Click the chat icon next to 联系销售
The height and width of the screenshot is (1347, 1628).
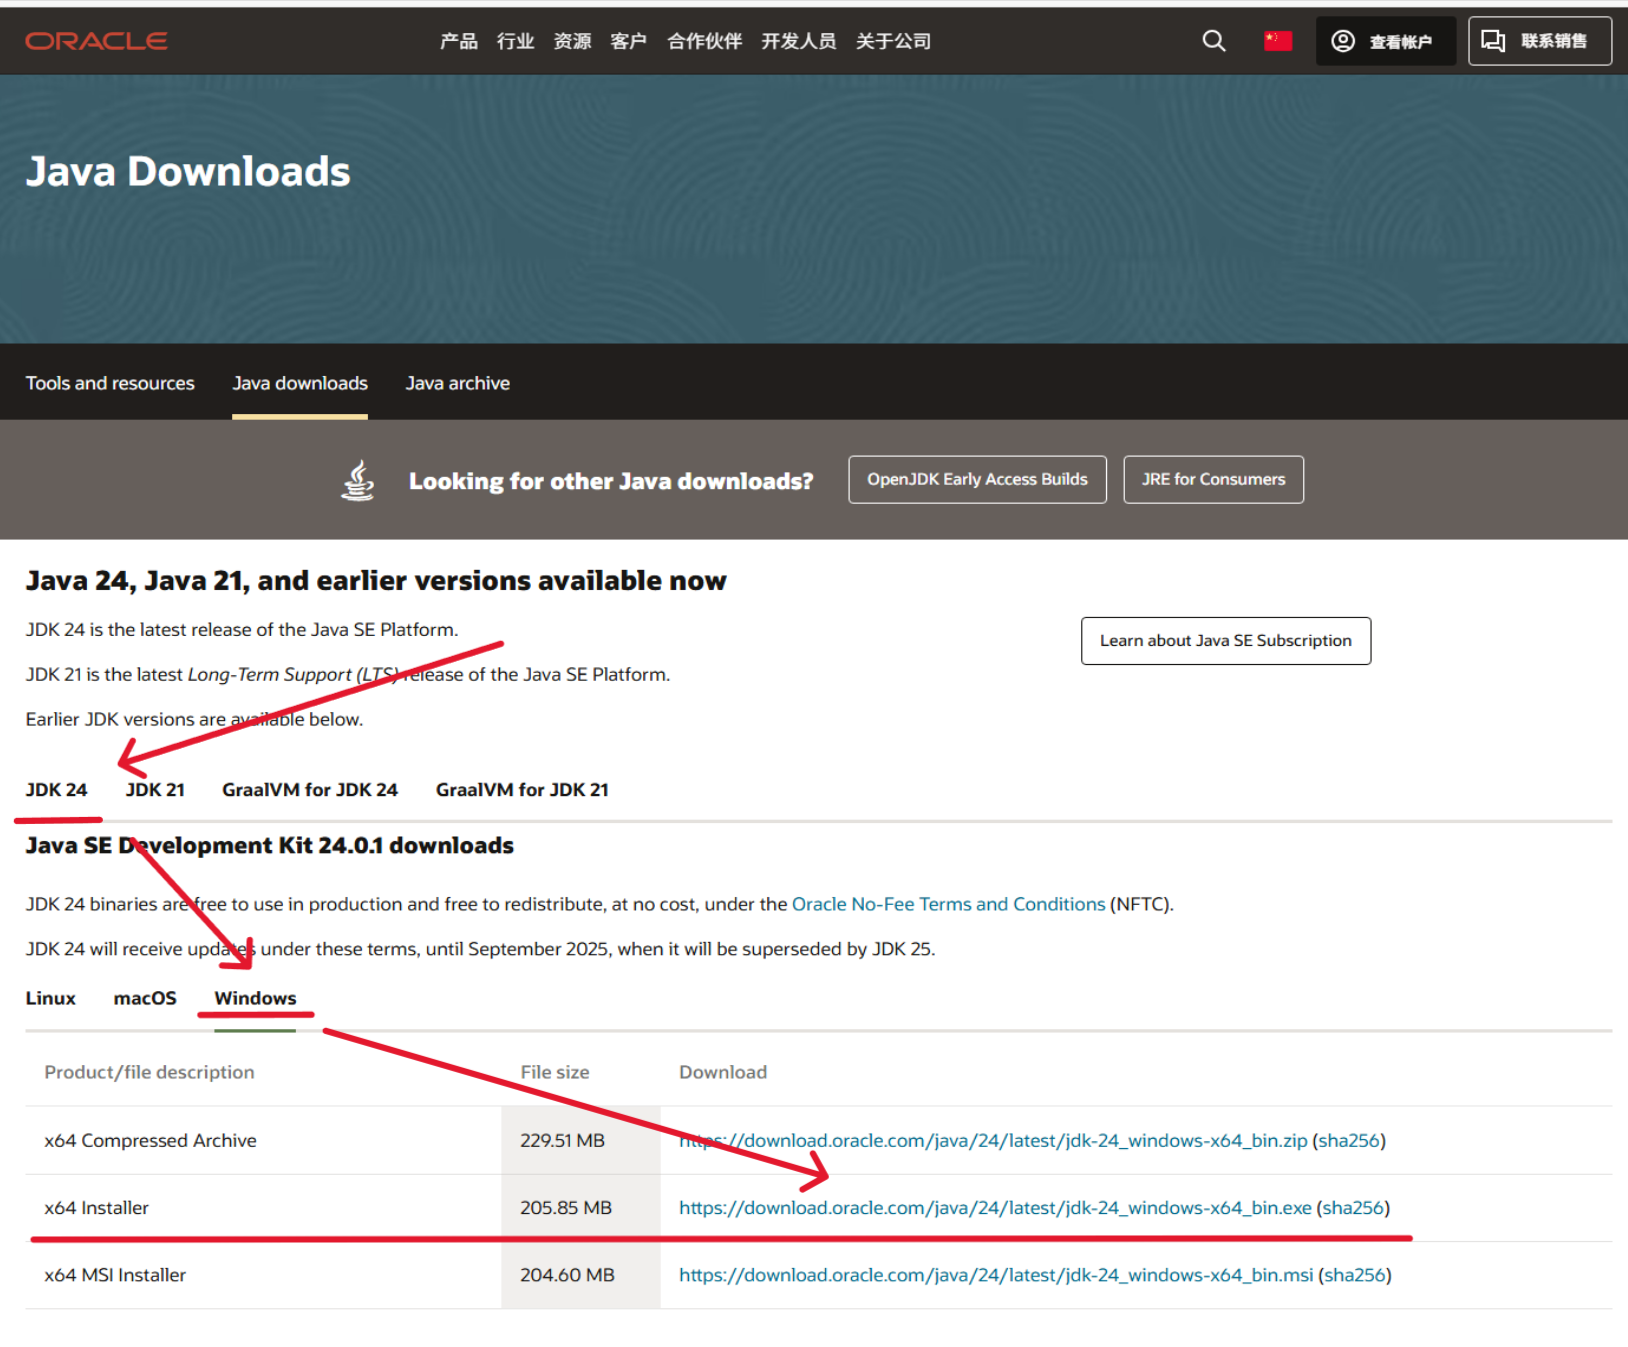coord(1493,40)
